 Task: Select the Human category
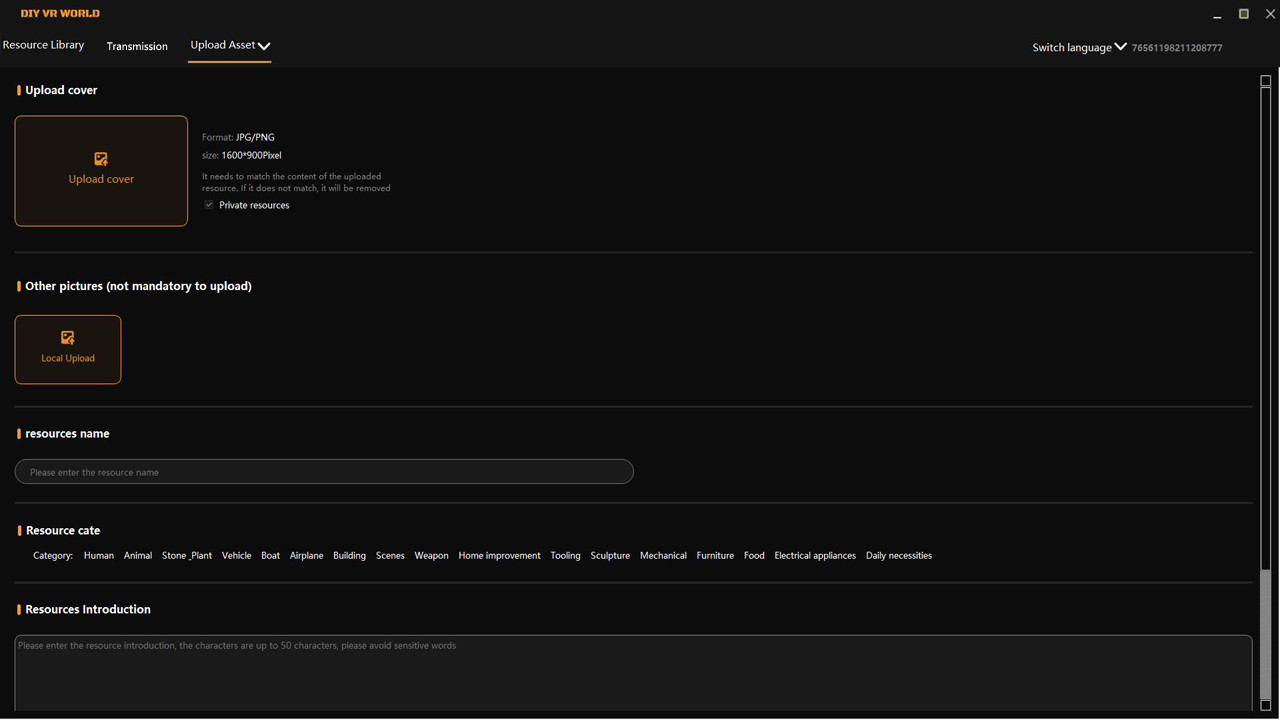point(98,555)
